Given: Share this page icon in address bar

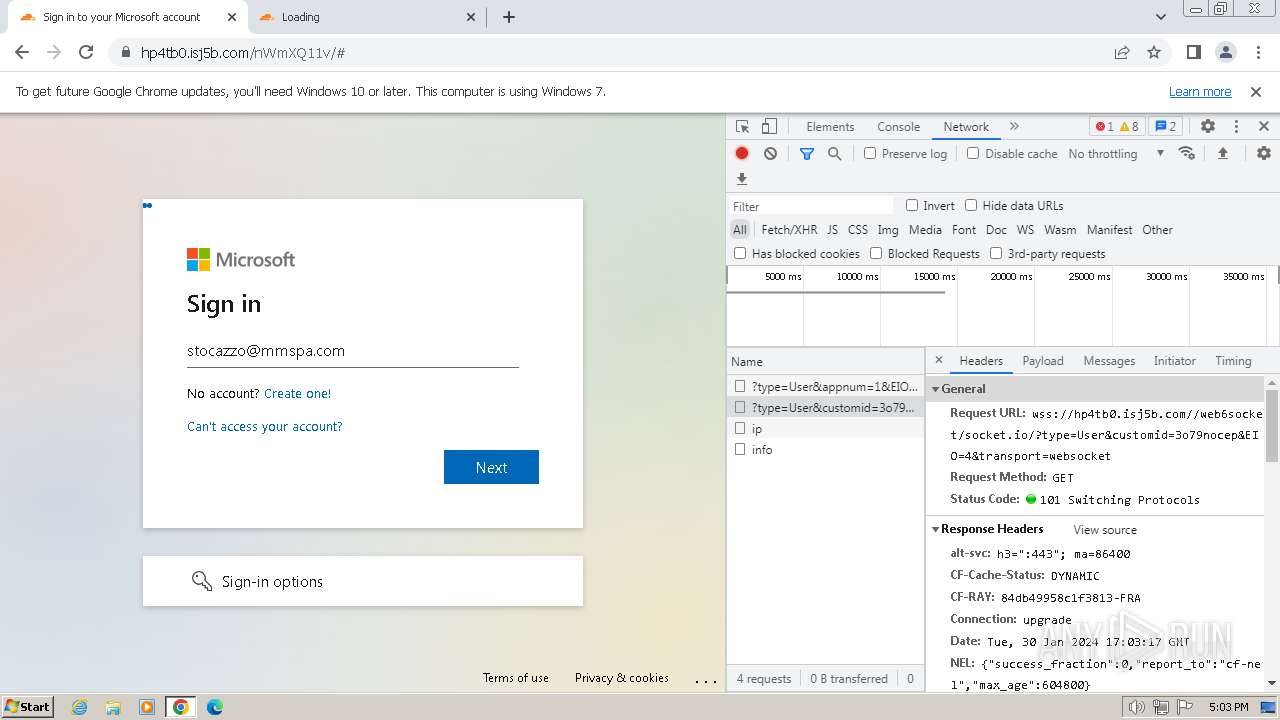Looking at the screenshot, I should 1122,52.
